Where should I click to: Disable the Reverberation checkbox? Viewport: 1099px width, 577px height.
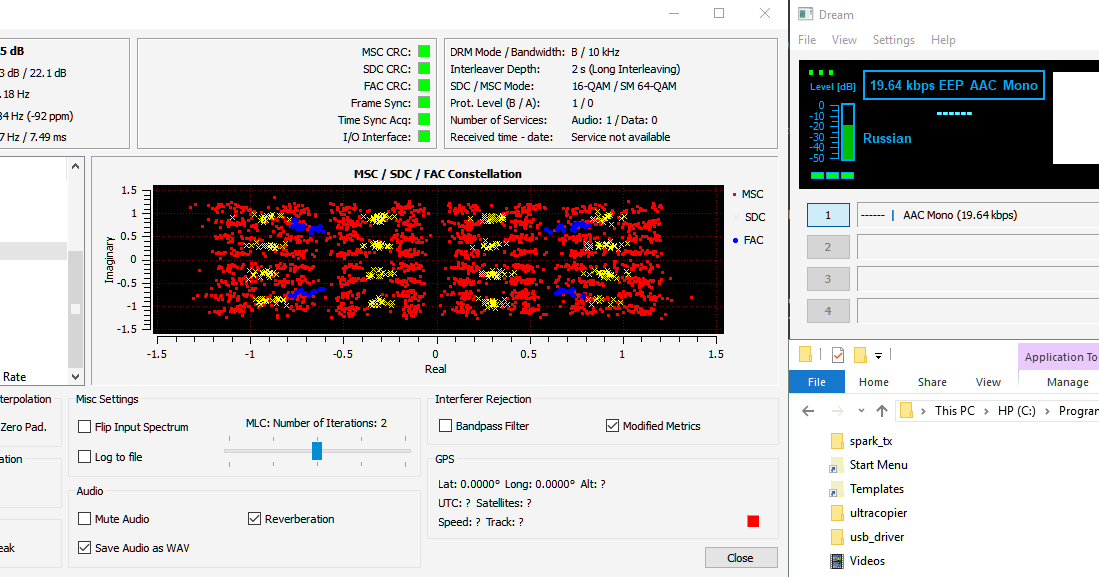(255, 518)
